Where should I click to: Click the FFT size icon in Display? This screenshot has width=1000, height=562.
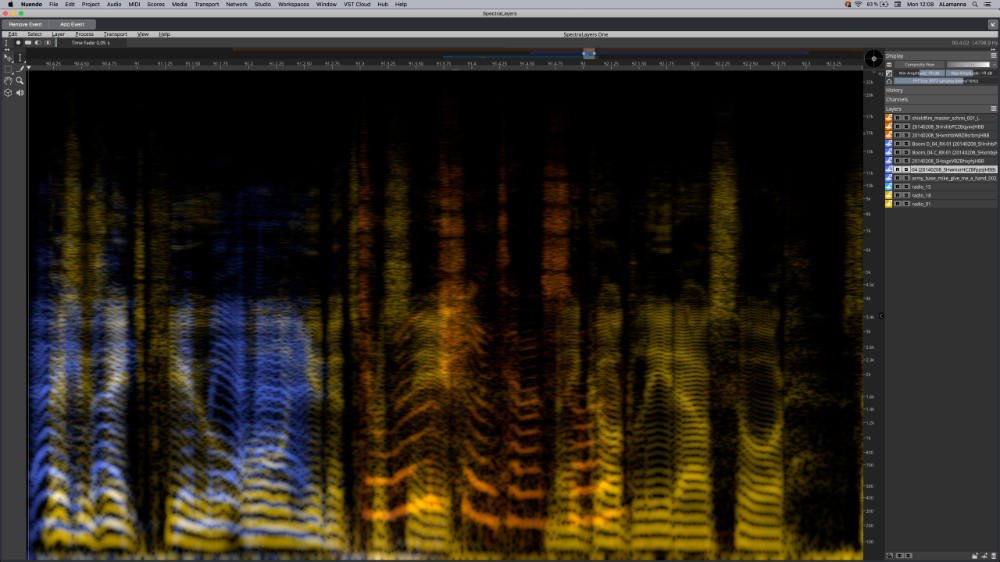click(889, 81)
